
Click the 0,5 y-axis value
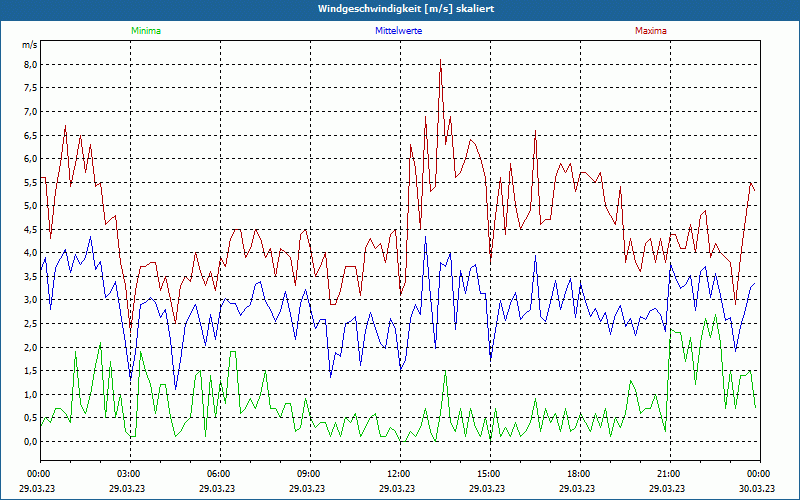(x=31, y=418)
